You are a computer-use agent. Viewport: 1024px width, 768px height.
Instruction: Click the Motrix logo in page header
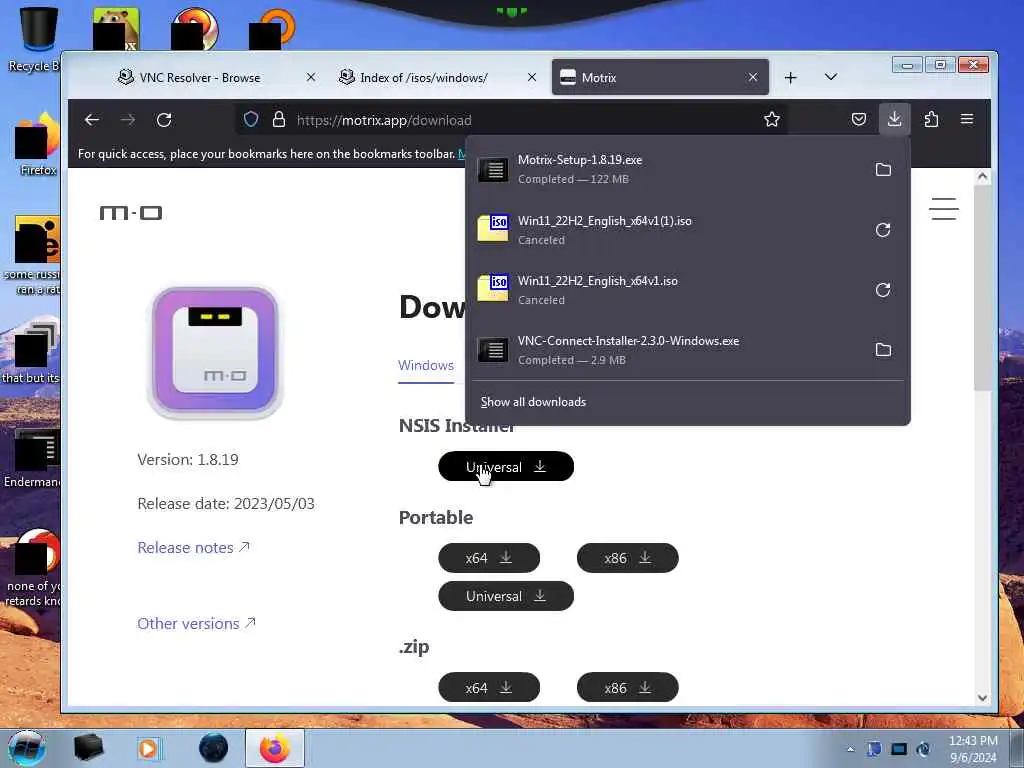[131, 213]
